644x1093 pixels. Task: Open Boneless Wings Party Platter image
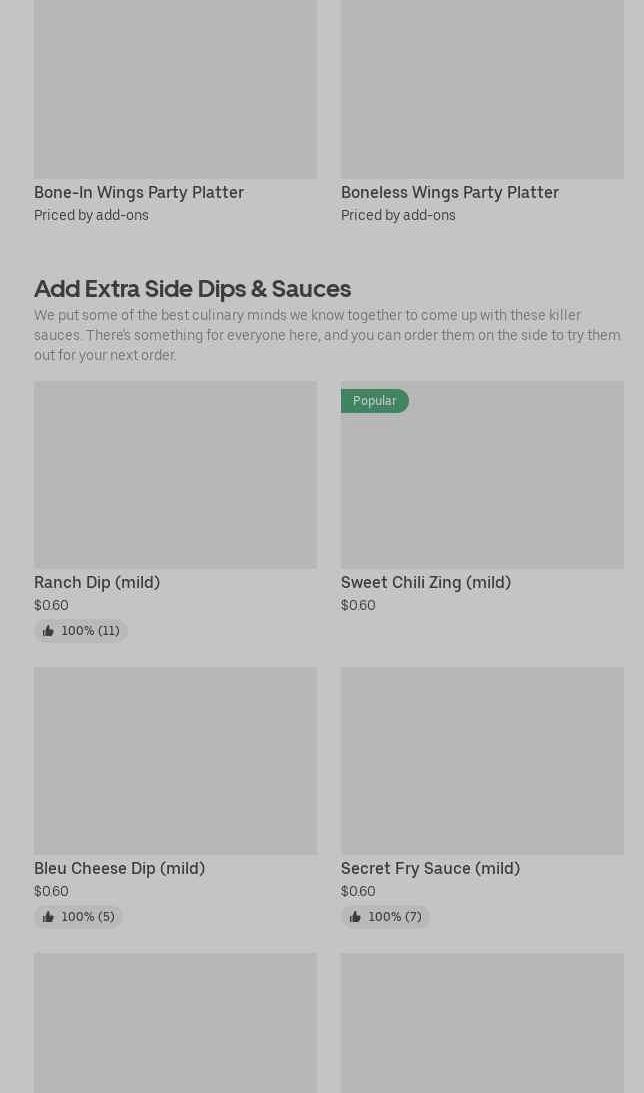pos(482,90)
